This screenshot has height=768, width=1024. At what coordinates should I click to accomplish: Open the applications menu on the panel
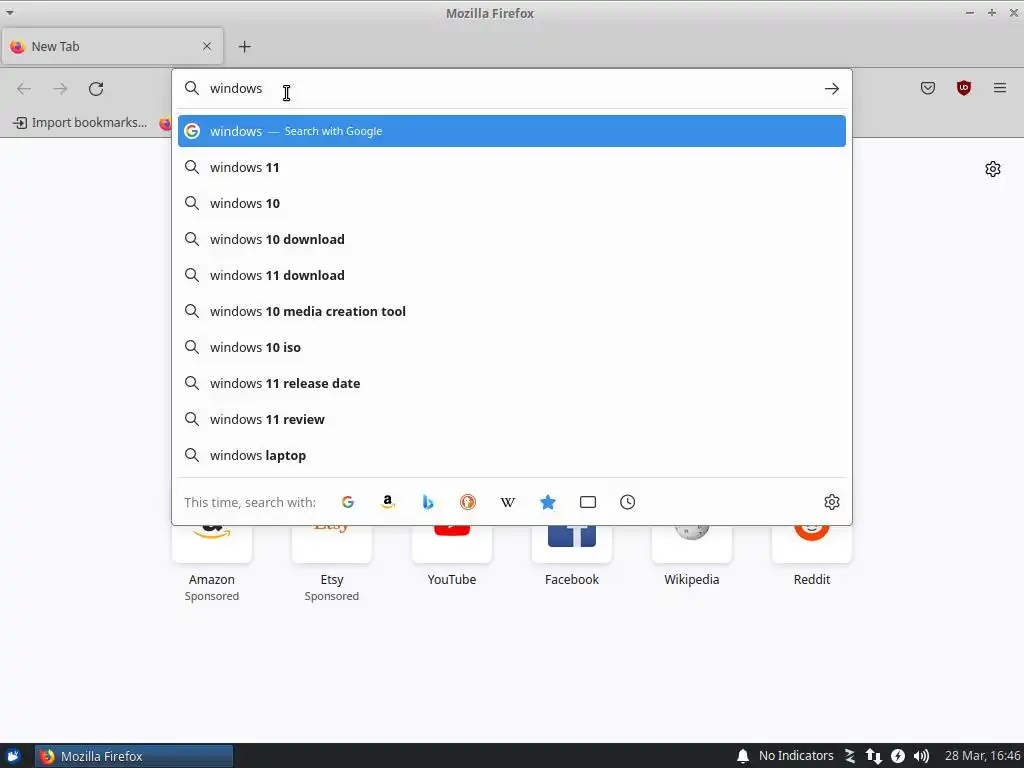point(13,756)
